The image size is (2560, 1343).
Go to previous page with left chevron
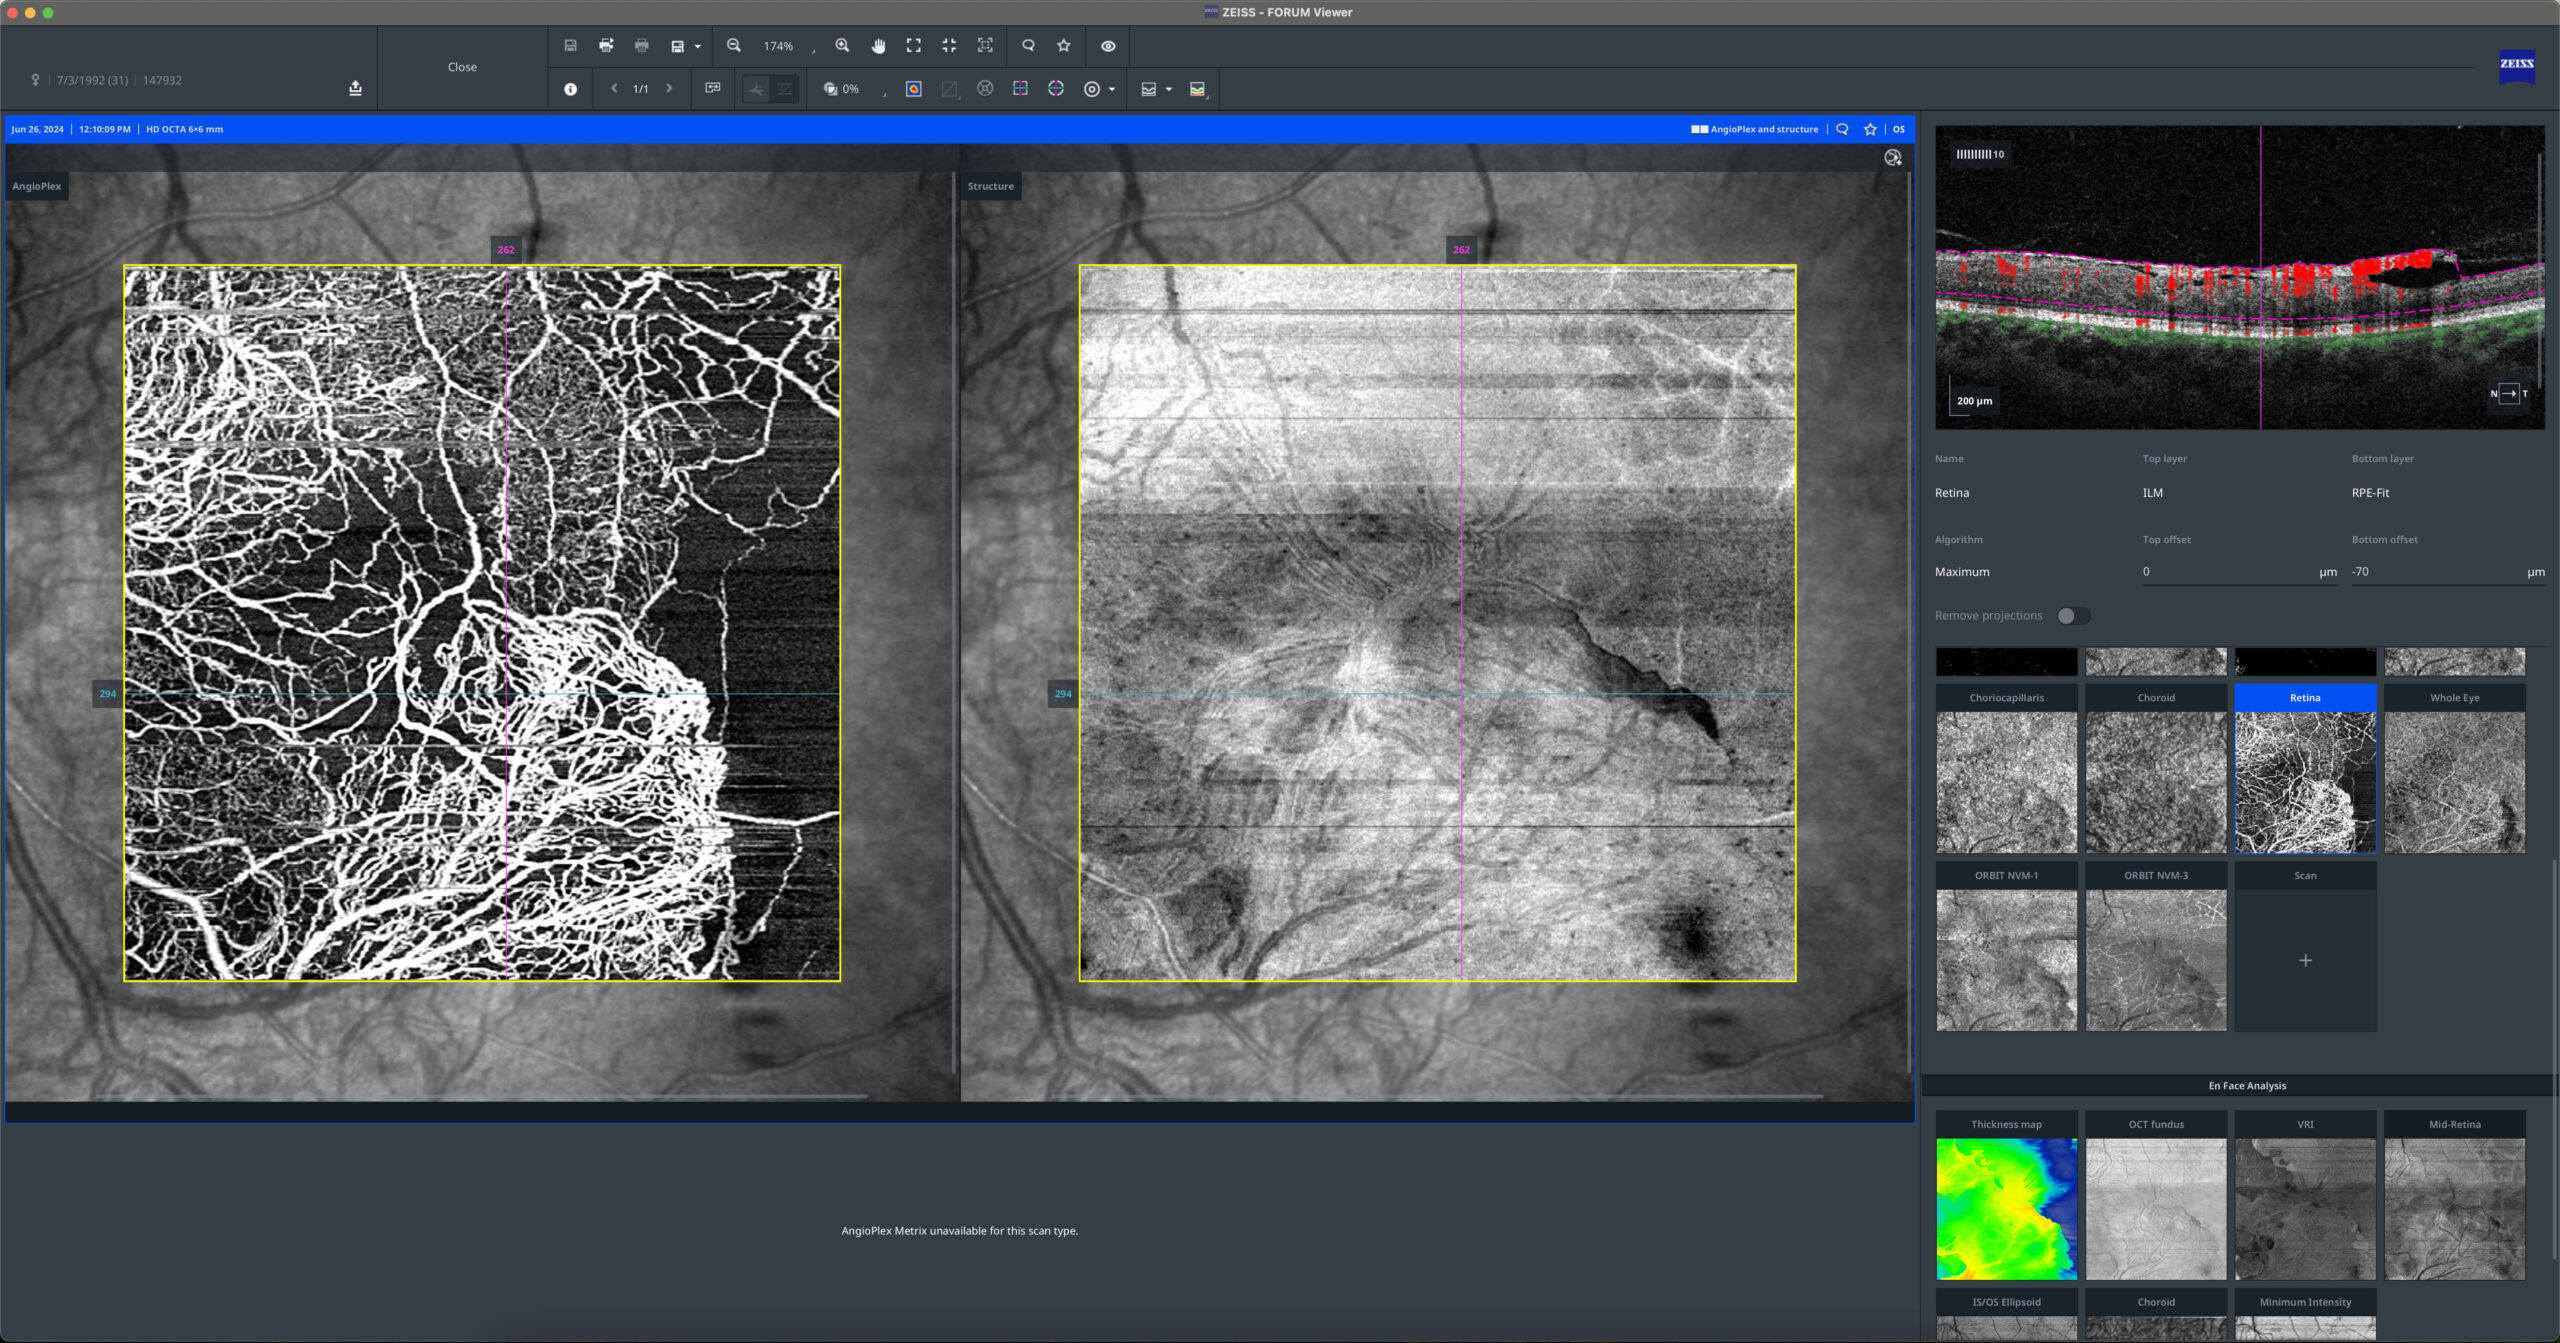tap(614, 88)
